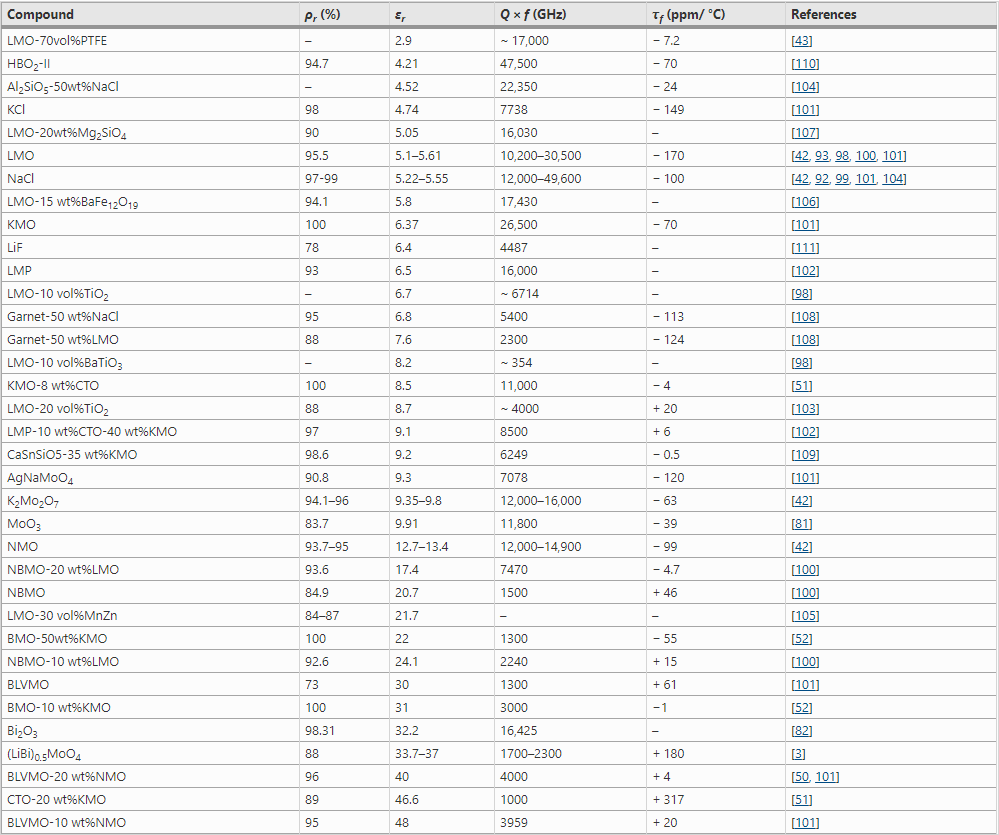Open reference [104] in the Al2SiO5-50wt%NaCl row
This screenshot has width=999, height=835.
805,87
